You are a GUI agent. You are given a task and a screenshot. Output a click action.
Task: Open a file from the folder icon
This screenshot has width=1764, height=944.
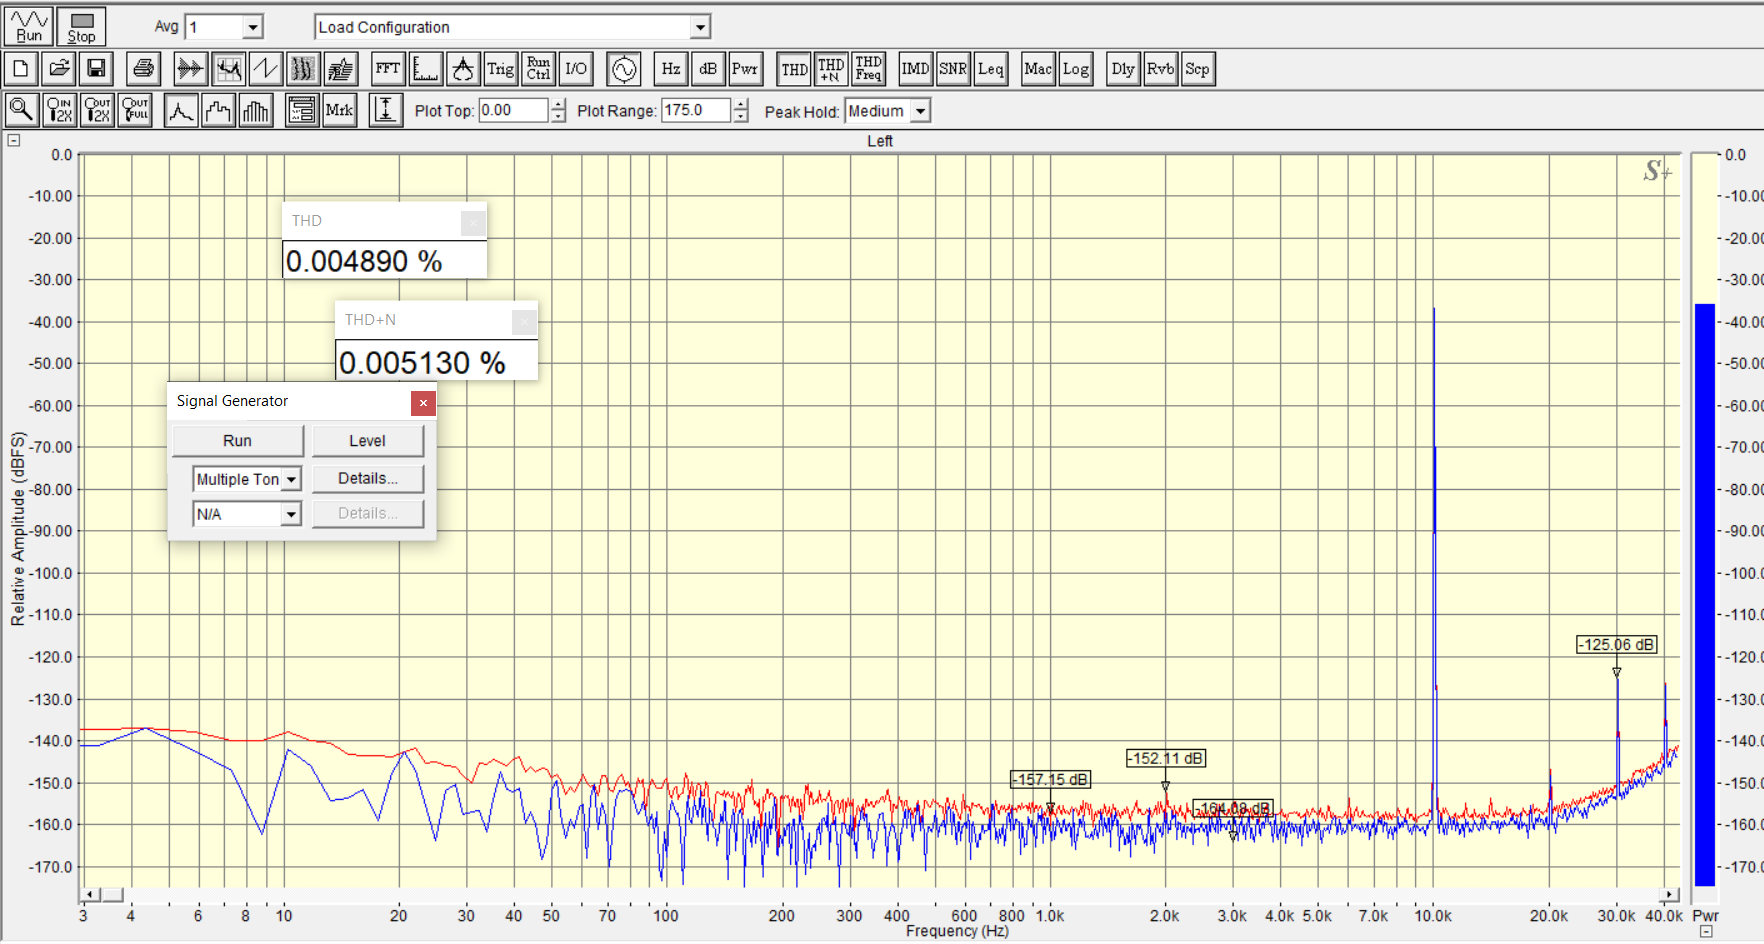coord(59,69)
